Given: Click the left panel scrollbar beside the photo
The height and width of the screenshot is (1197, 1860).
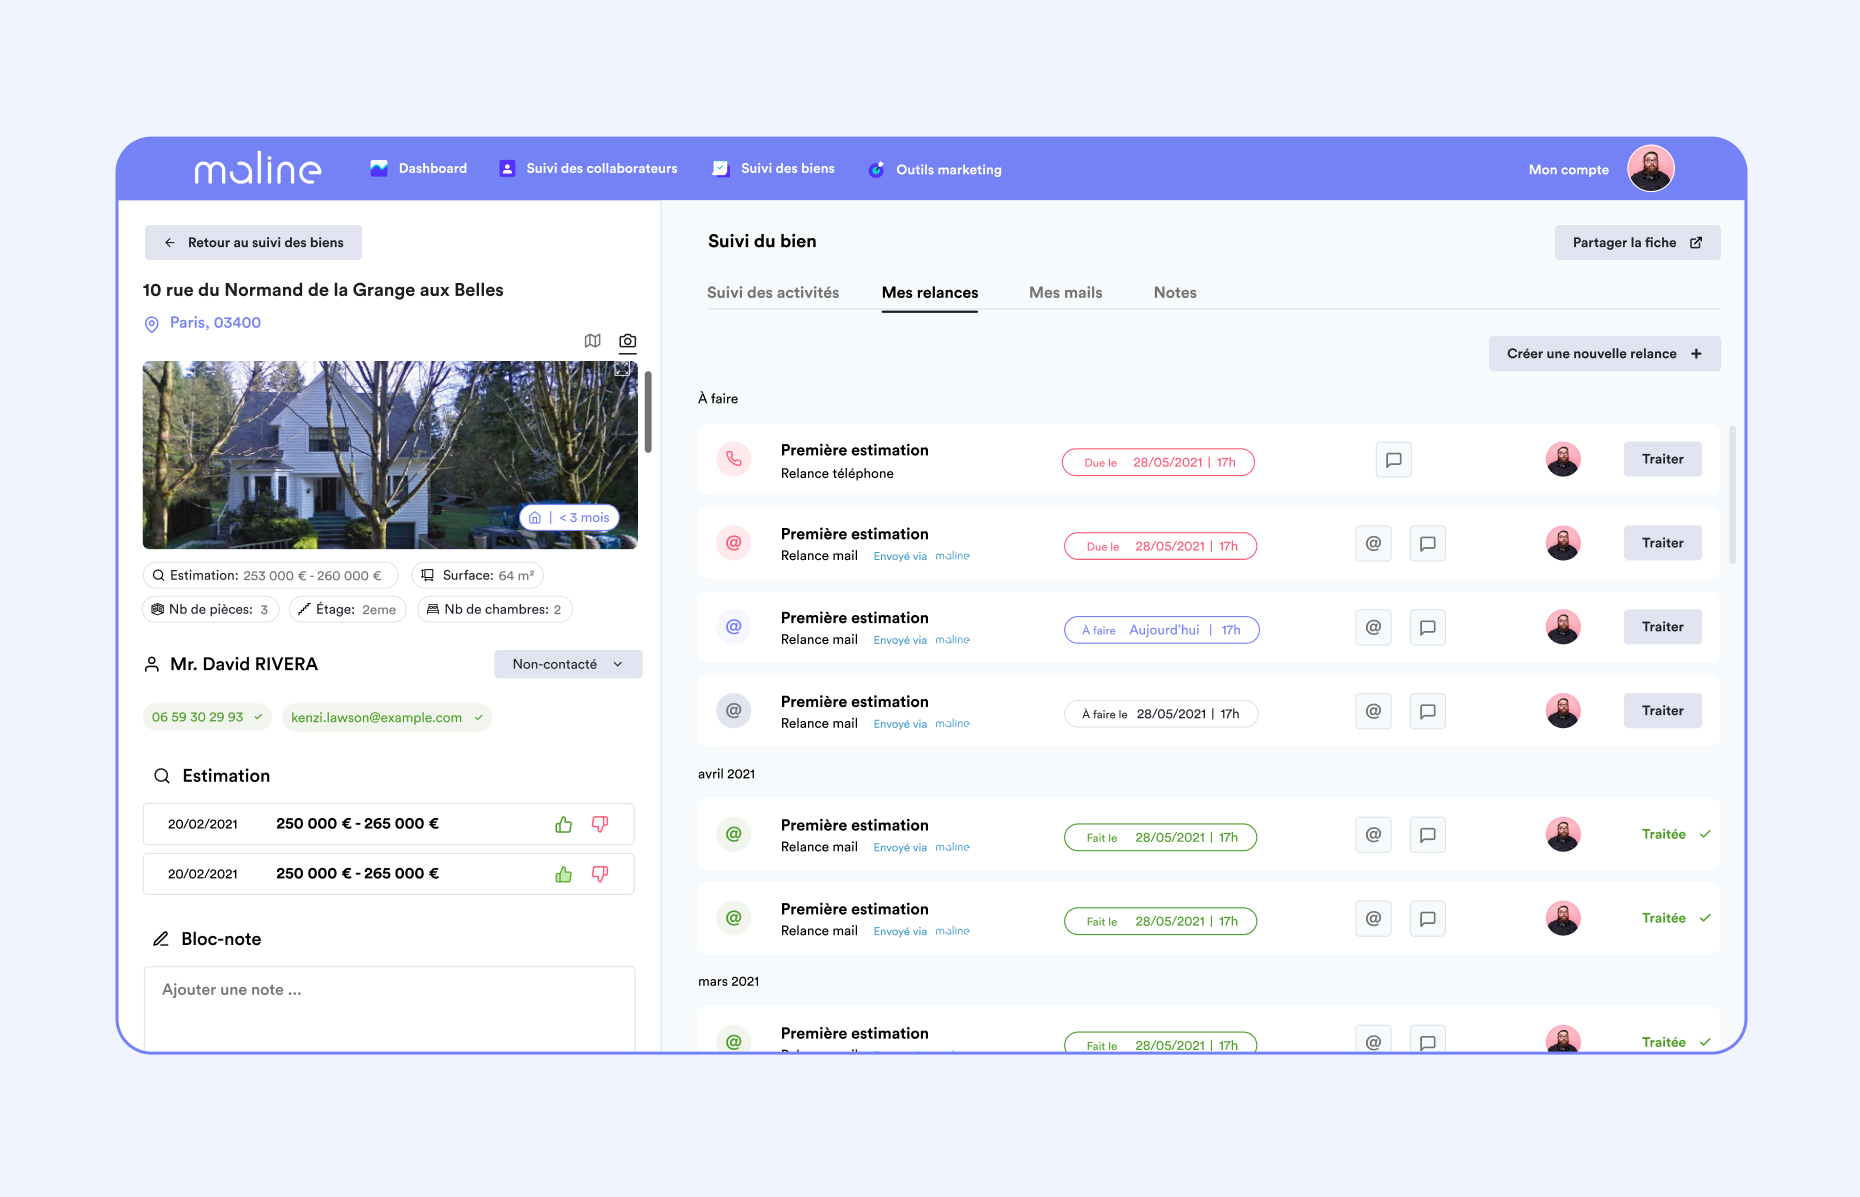Looking at the screenshot, I should (x=648, y=412).
